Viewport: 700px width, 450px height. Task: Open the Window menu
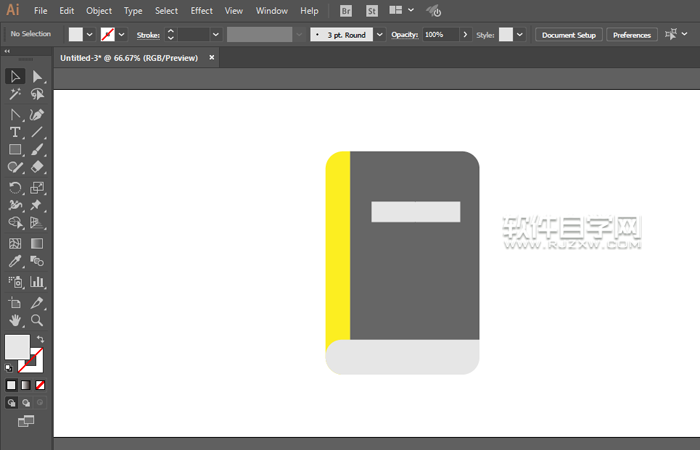[x=271, y=10]
